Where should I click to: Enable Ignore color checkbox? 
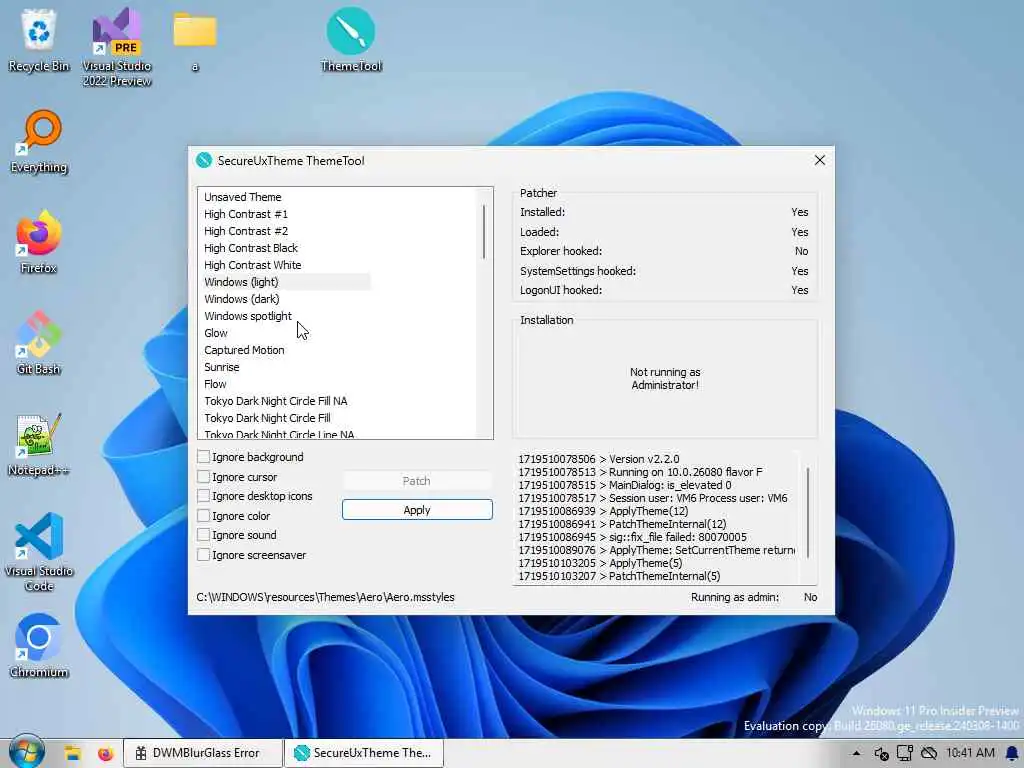(x=203, y=516)
